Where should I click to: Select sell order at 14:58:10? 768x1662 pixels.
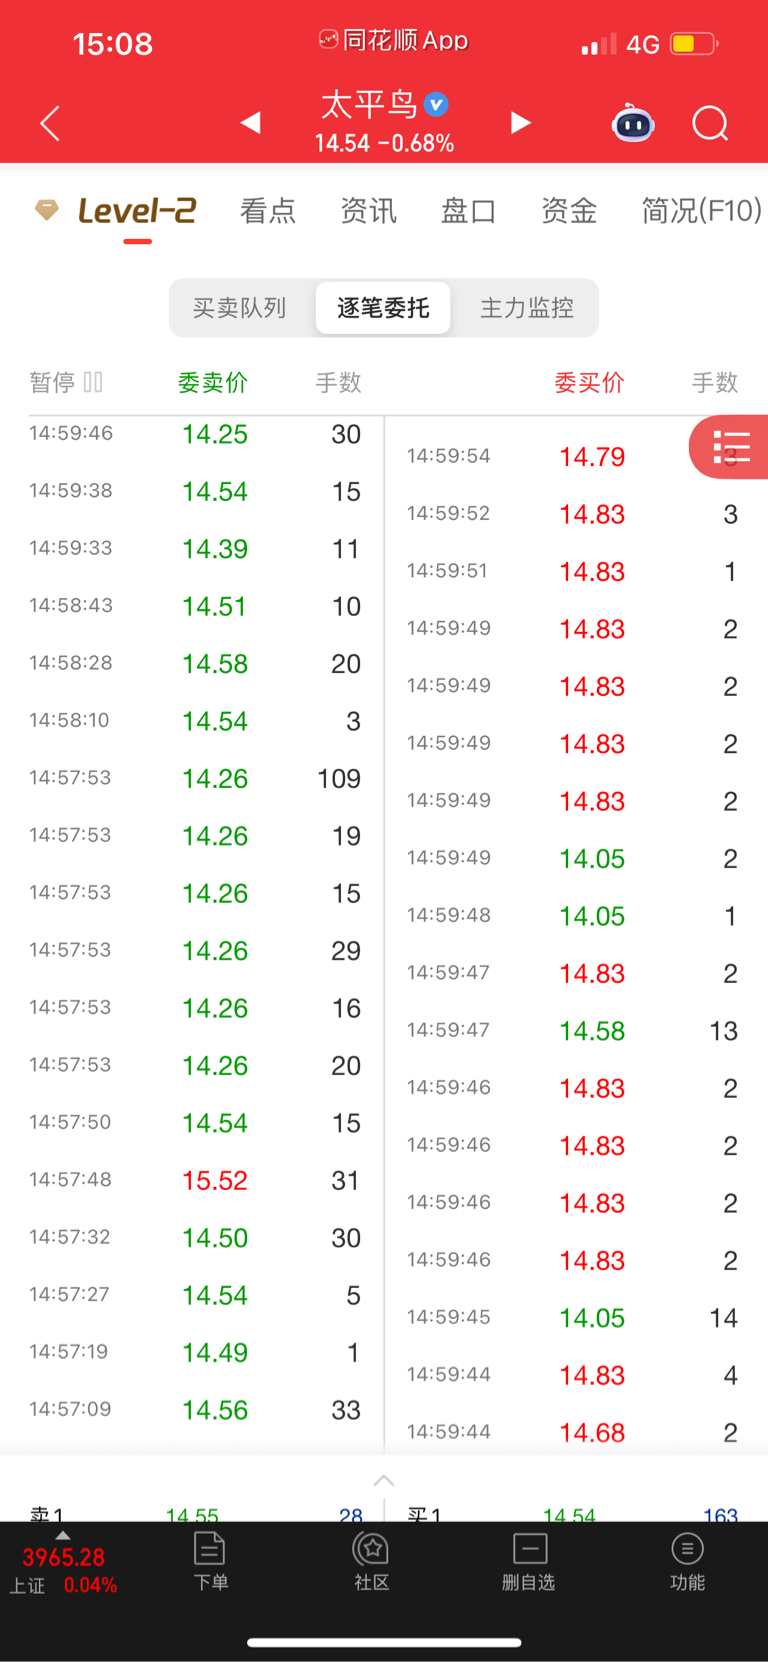pyautogui.click(x=195, y=721)
